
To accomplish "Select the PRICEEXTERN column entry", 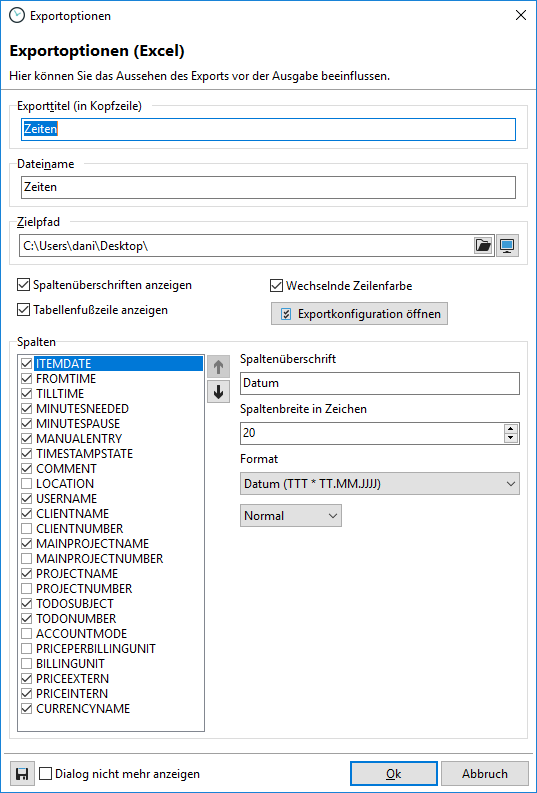I will point(72,679).
